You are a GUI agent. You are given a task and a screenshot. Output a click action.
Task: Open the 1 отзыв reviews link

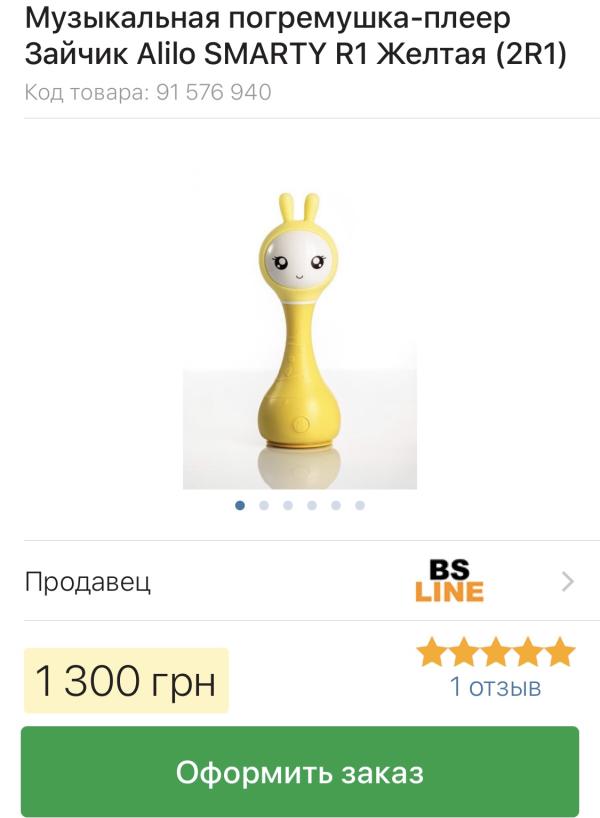coord(495,687)
